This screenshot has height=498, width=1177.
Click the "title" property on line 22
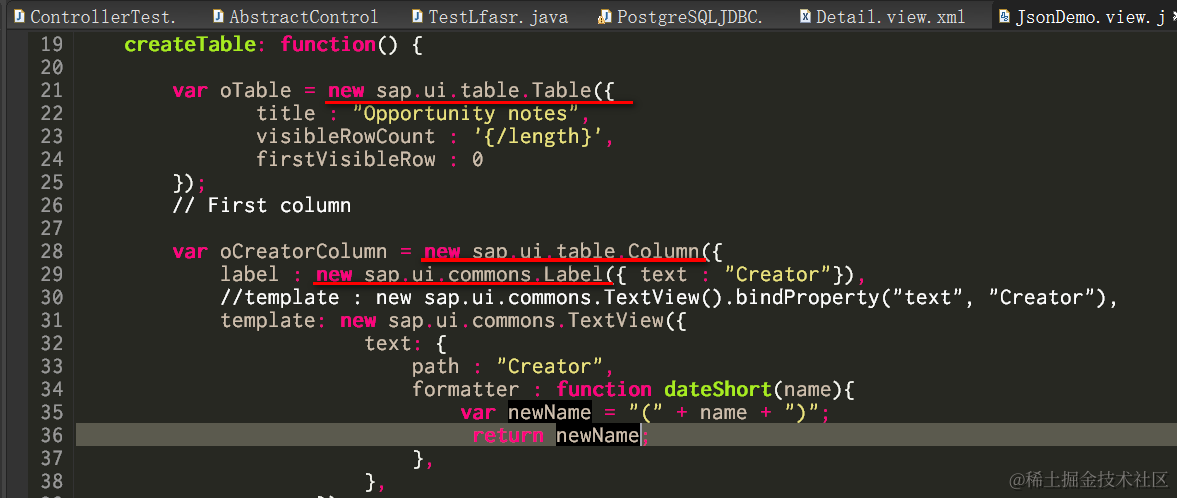(x=286, y=114)
